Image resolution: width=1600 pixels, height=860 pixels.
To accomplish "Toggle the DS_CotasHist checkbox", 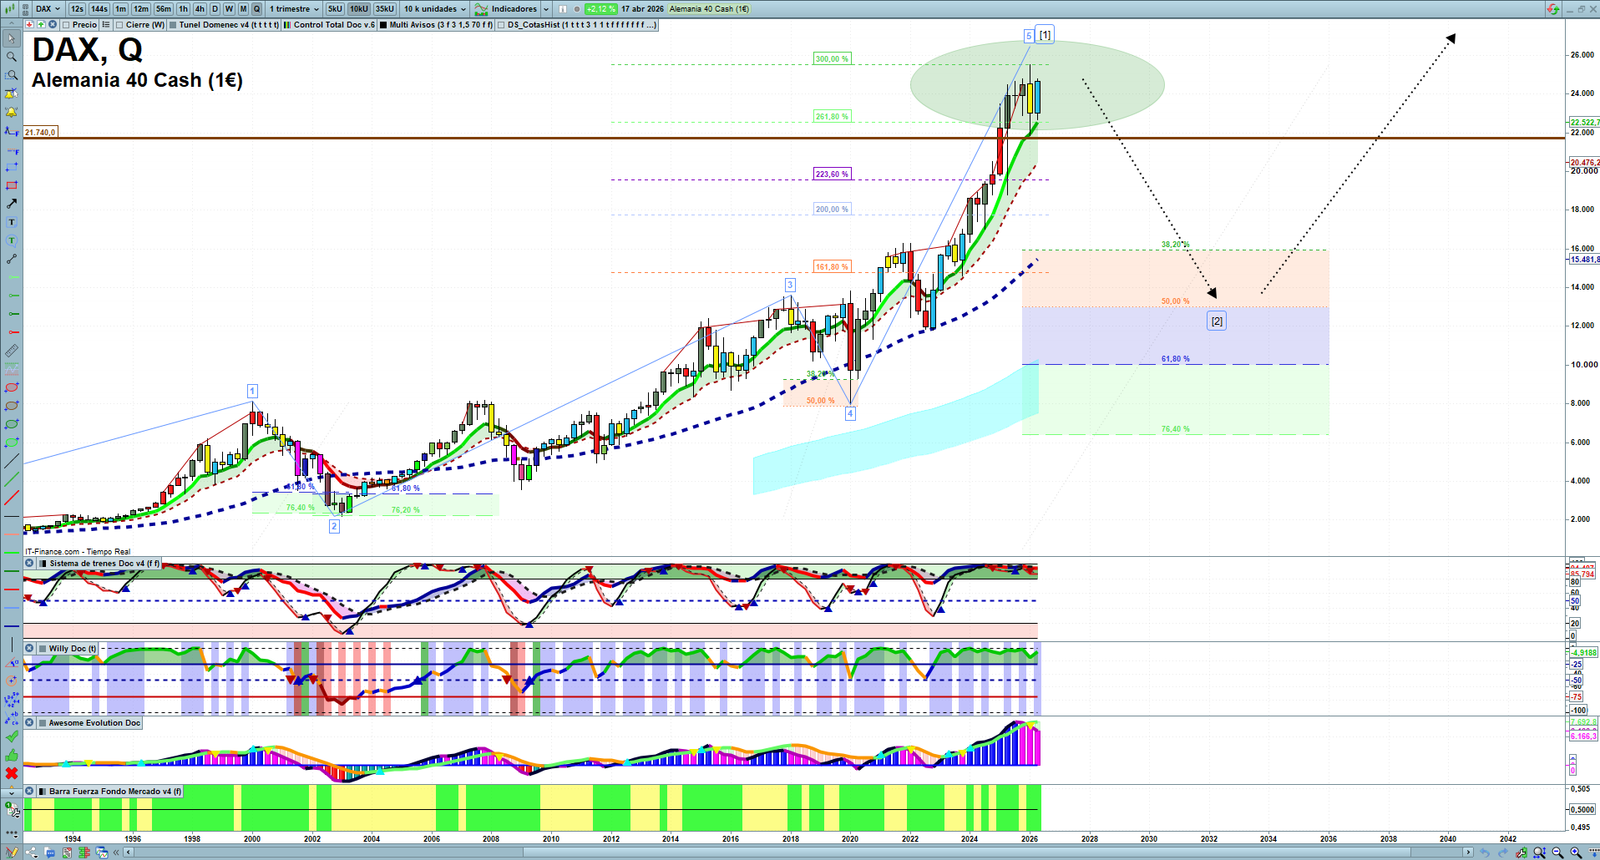I will point(501,25).
